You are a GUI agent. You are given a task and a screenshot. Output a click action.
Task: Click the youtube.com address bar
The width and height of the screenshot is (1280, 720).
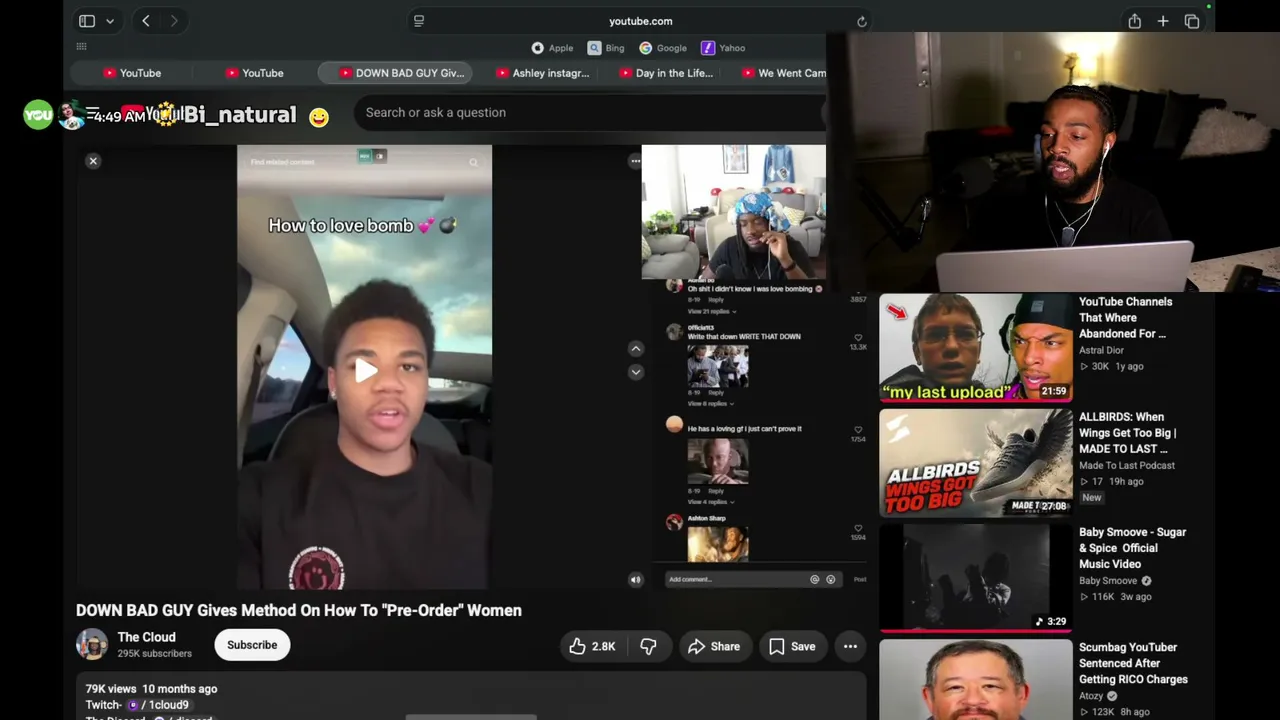640,21
